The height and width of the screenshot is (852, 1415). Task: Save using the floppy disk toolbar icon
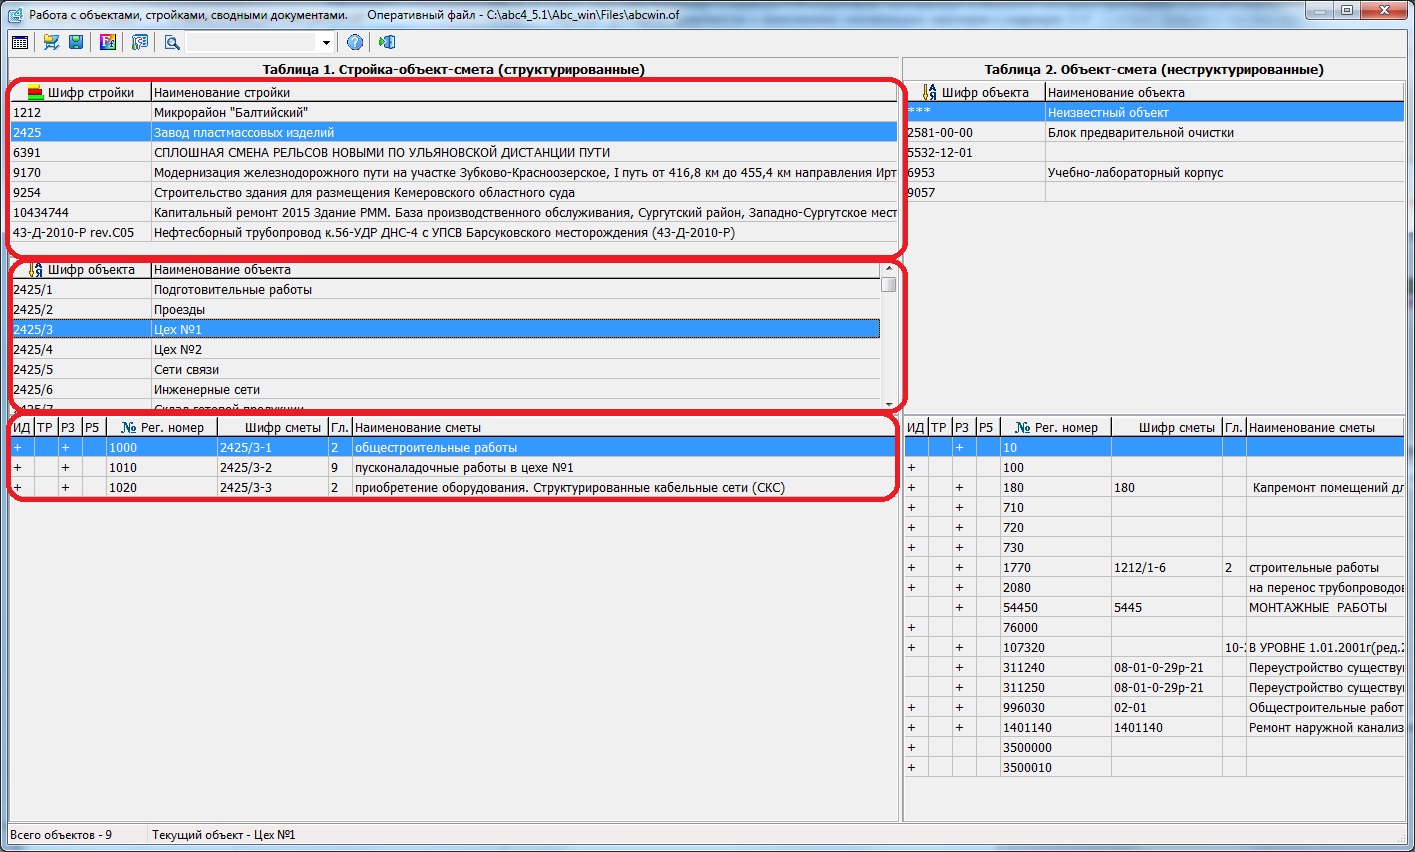[x=76, y=42]
